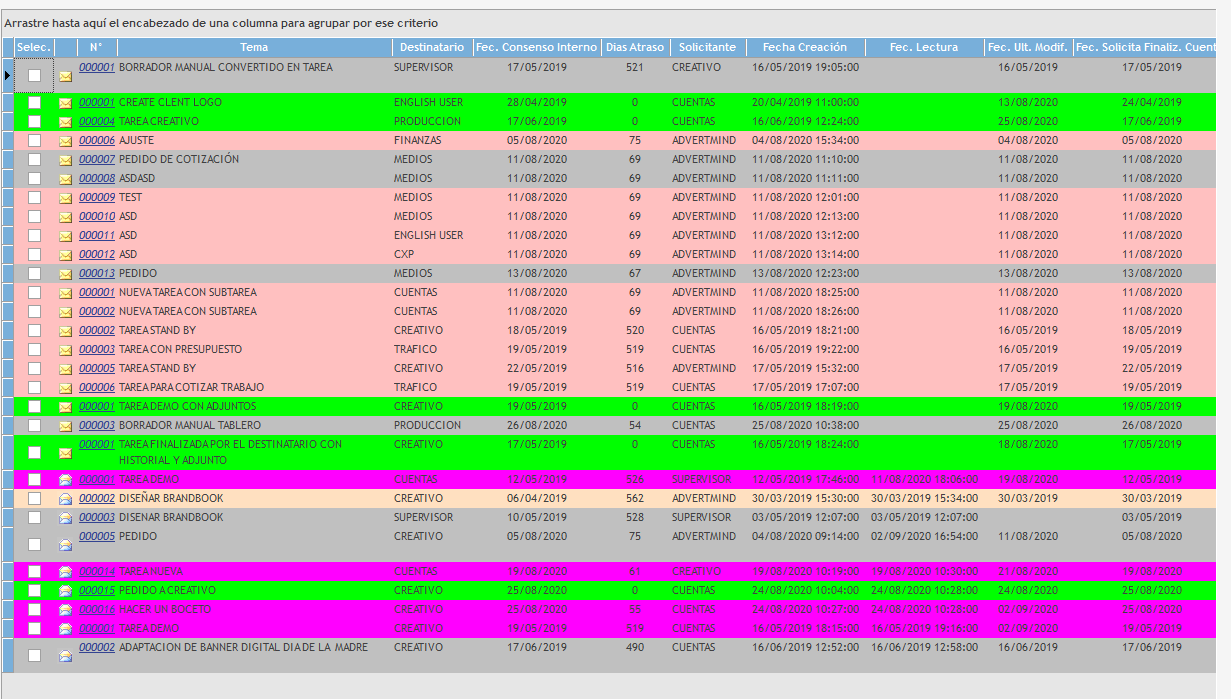Click the group-by column drop area

click(x=400, y=23)
